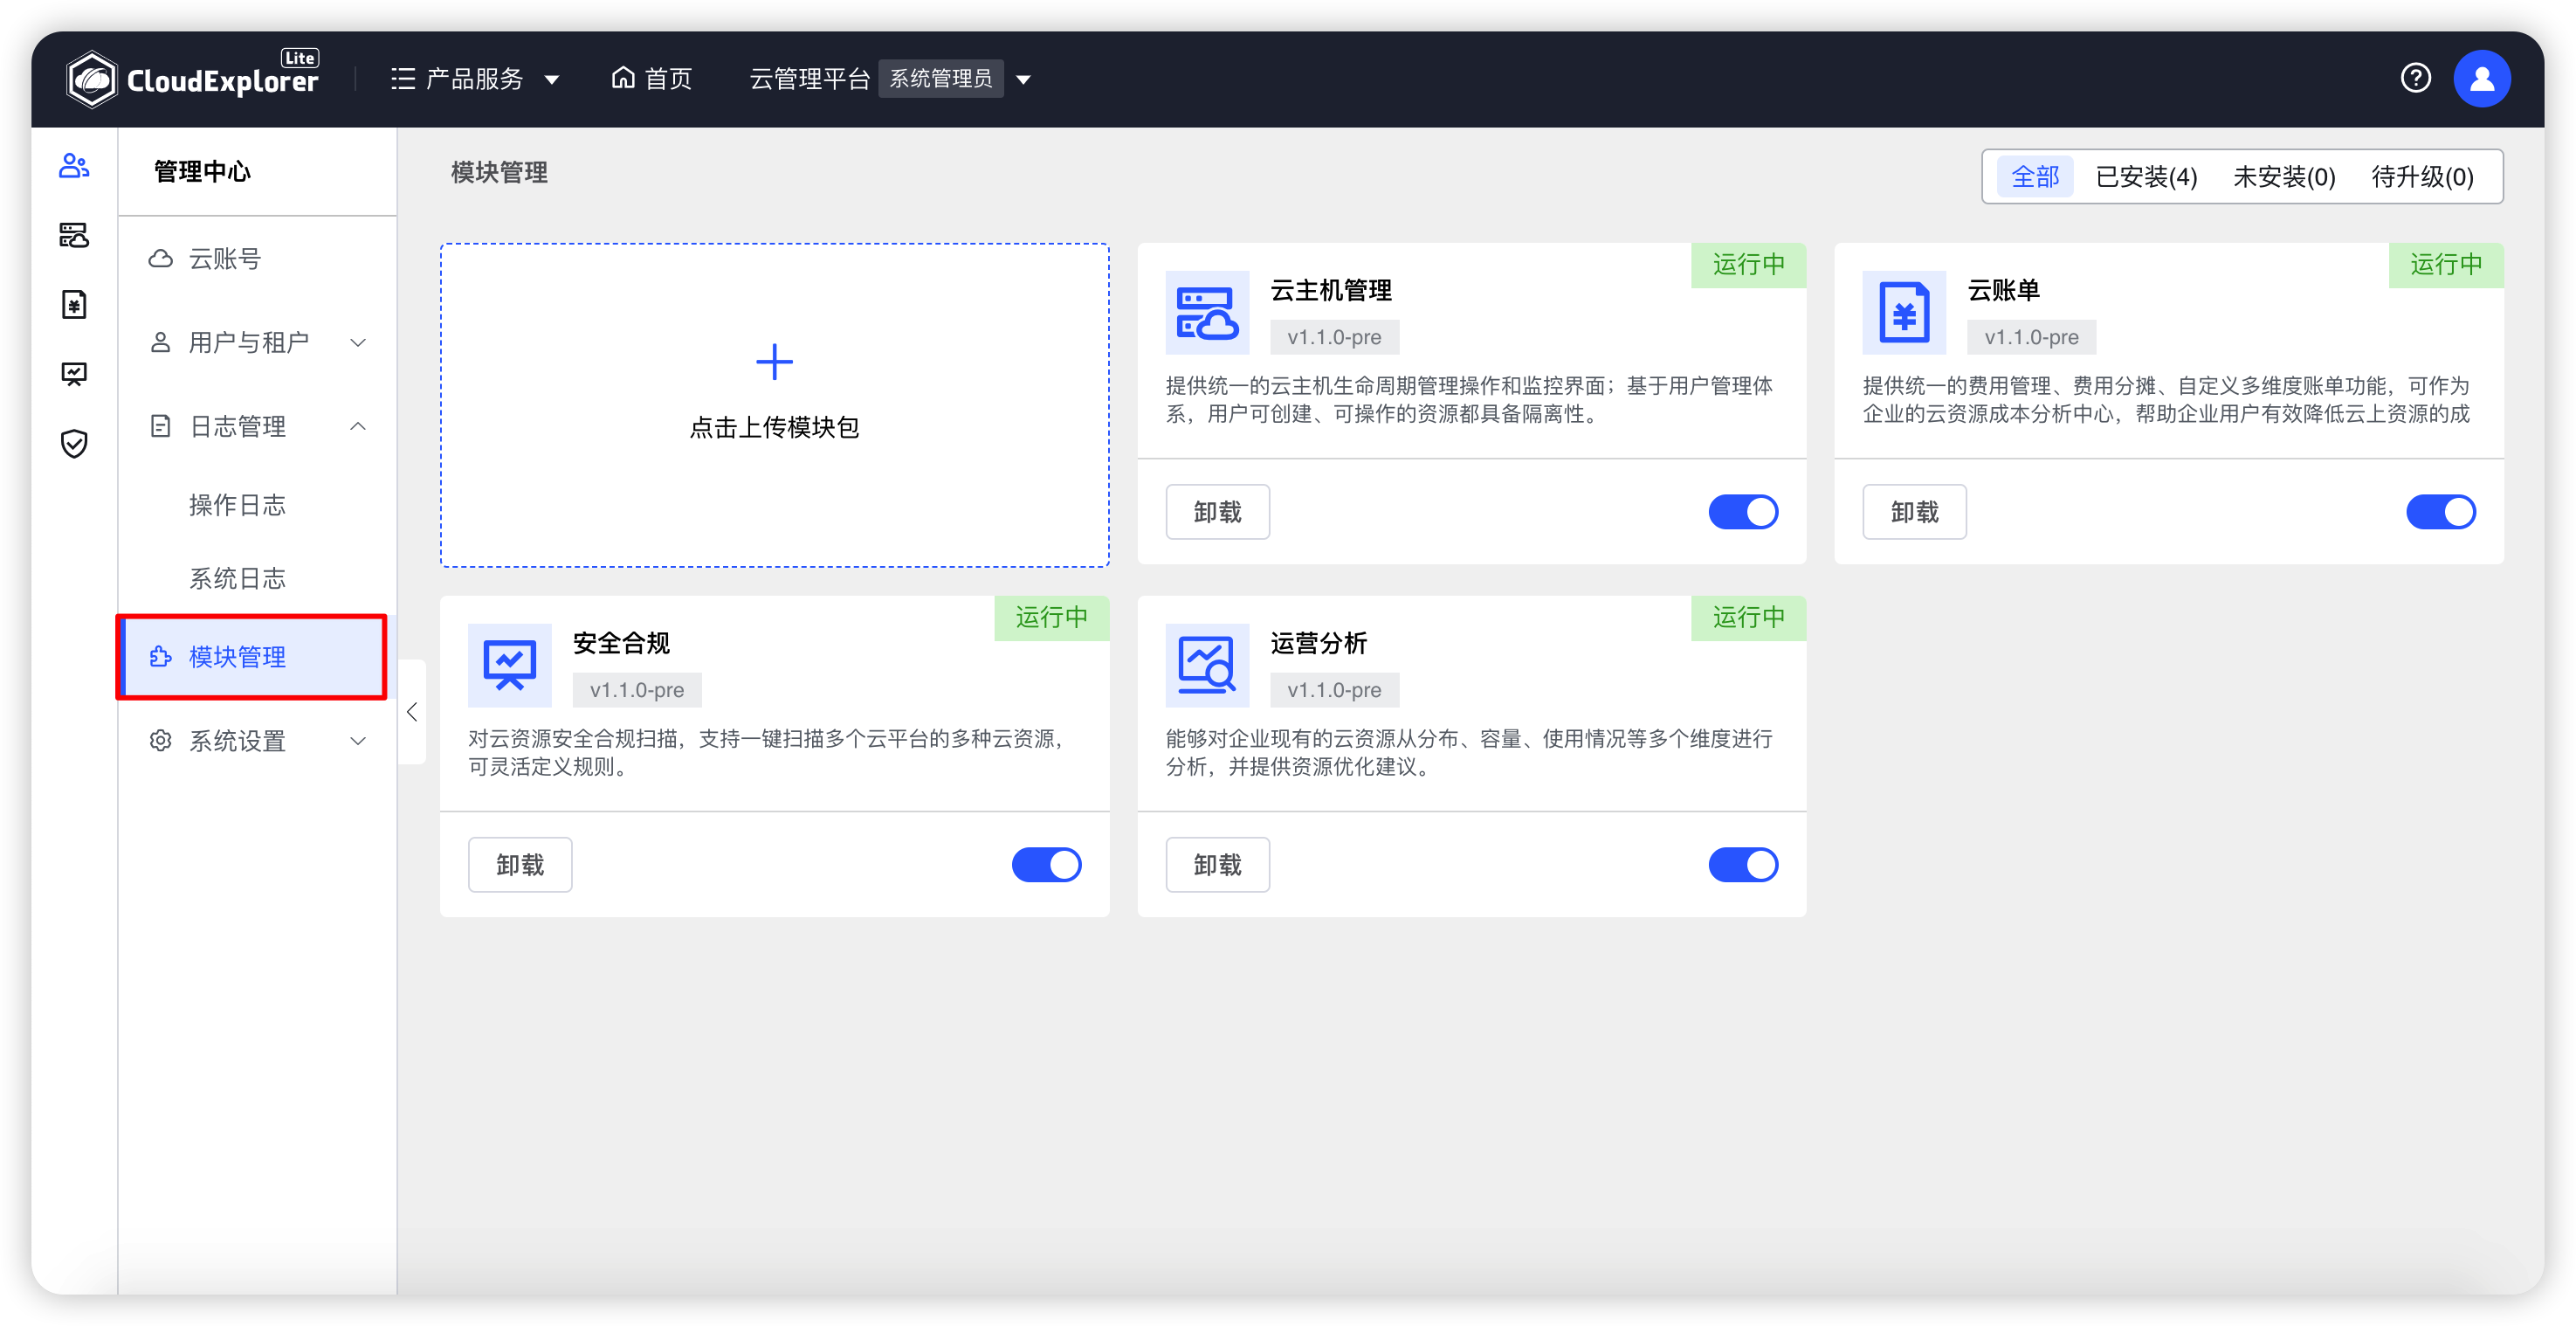Disable the 运营分析 module toggle

1743,865
